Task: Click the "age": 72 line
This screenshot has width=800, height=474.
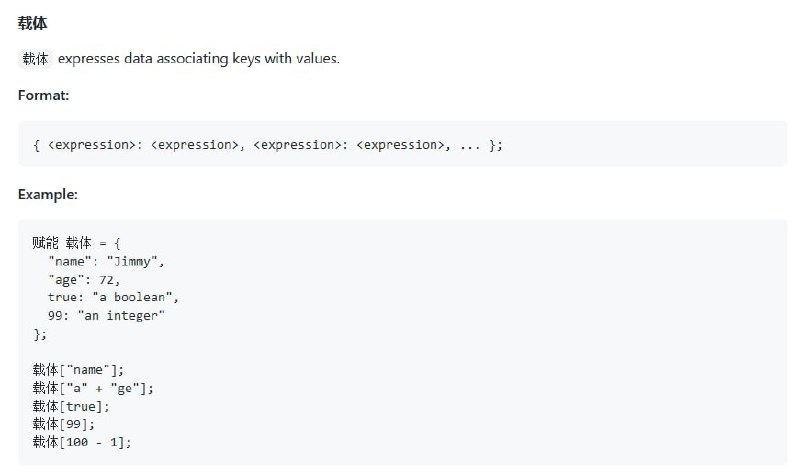Action: tap(84, 280)
